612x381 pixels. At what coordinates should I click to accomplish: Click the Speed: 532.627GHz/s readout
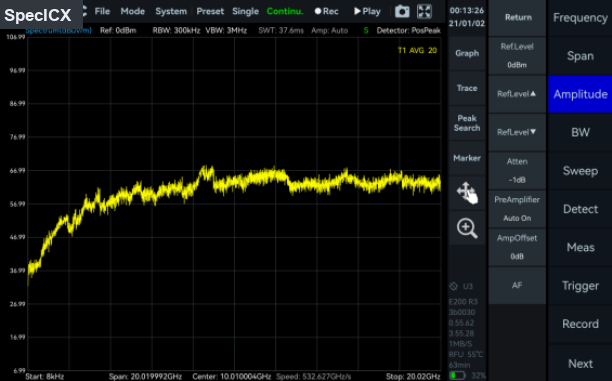(314, 377)
